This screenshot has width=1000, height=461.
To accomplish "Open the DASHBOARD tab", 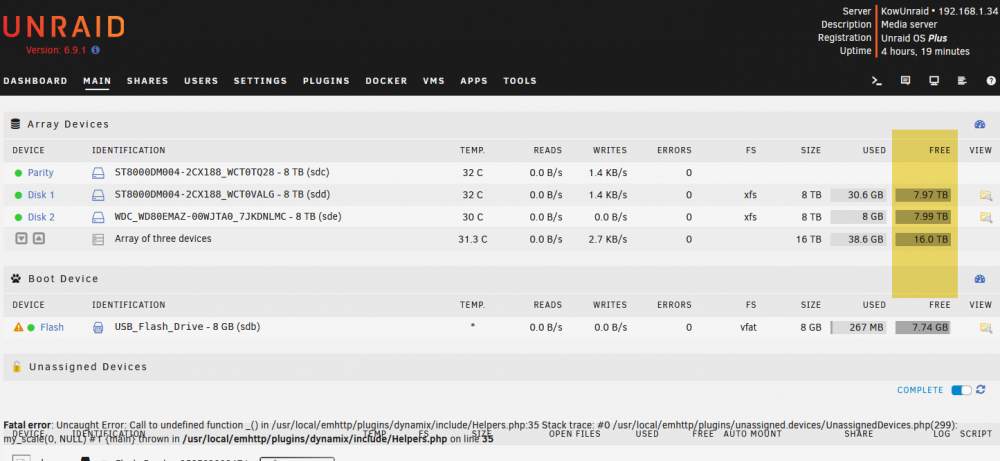I will click(35, 81).
